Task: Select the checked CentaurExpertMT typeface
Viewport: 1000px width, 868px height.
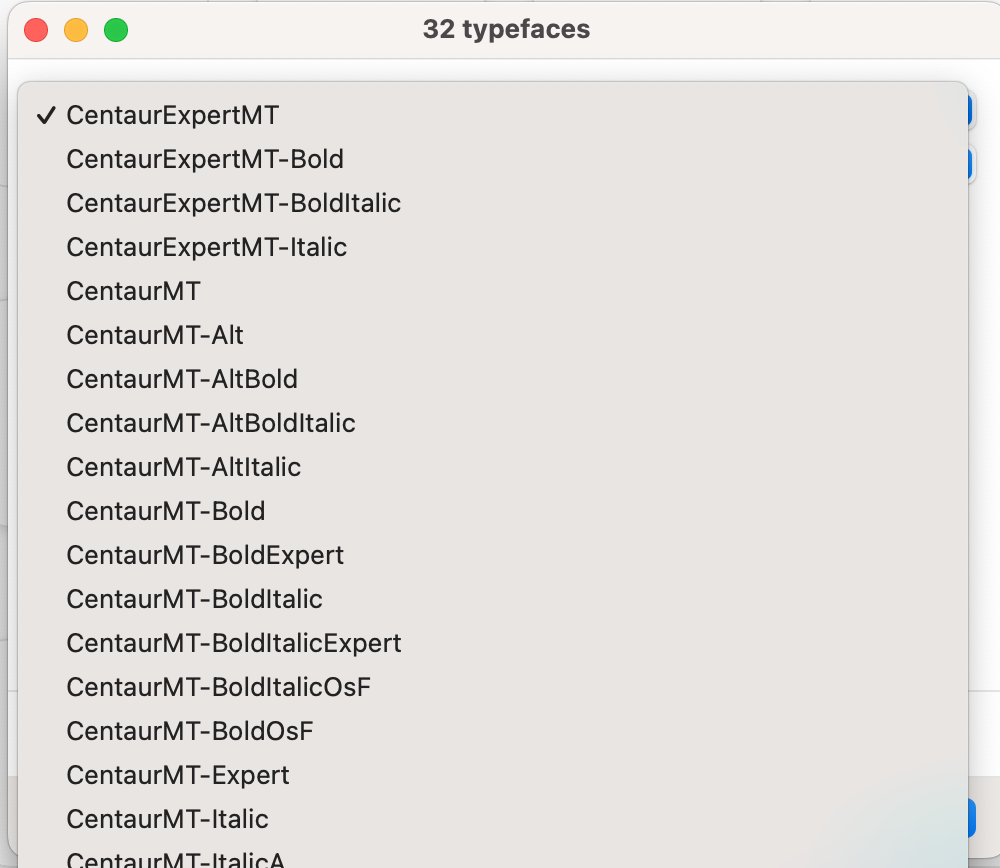Action: point(172,115)
